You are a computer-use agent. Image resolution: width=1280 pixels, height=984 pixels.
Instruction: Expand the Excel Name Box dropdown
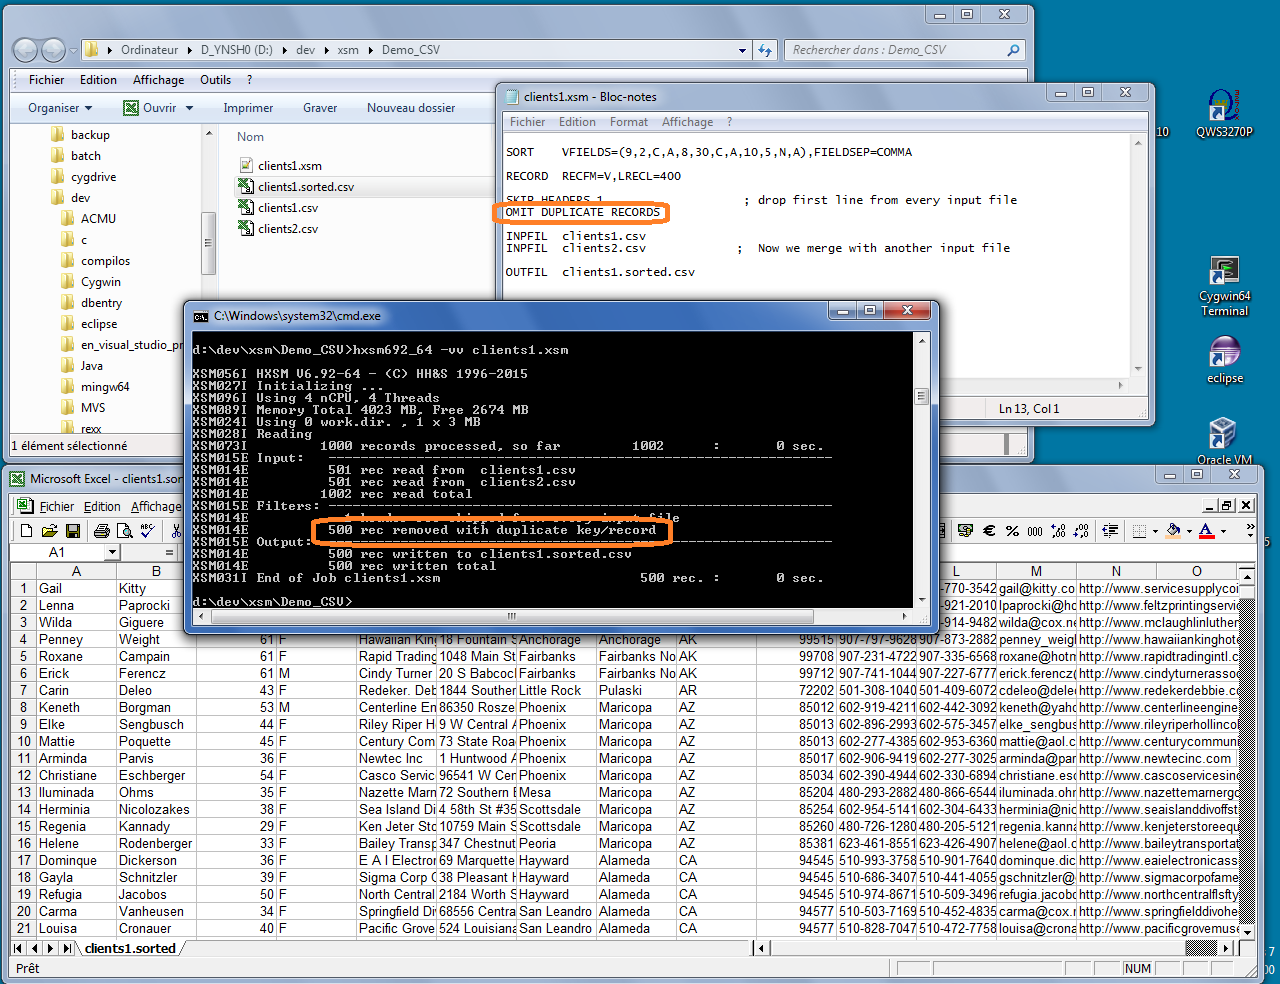[x=112, y=552]
